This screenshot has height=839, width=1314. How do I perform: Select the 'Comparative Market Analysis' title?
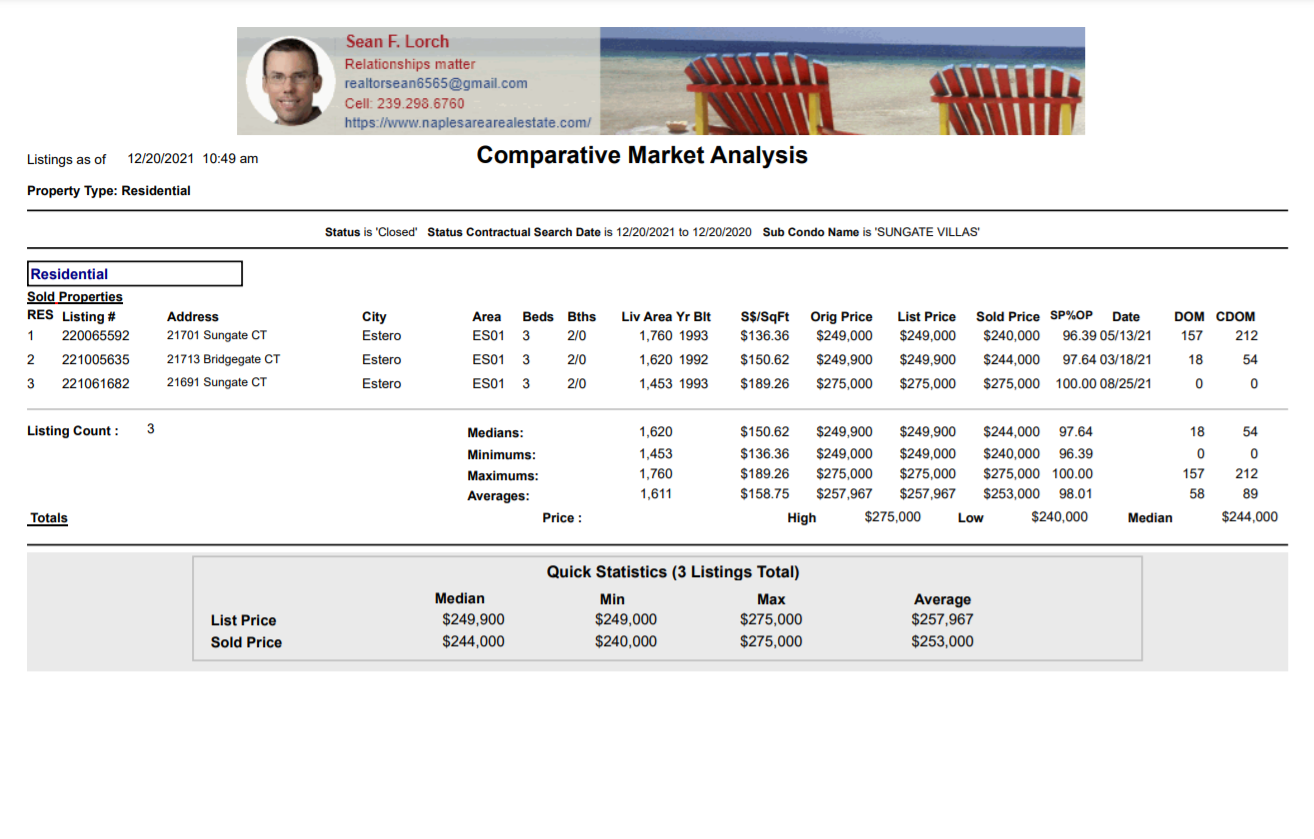(642, 155)
